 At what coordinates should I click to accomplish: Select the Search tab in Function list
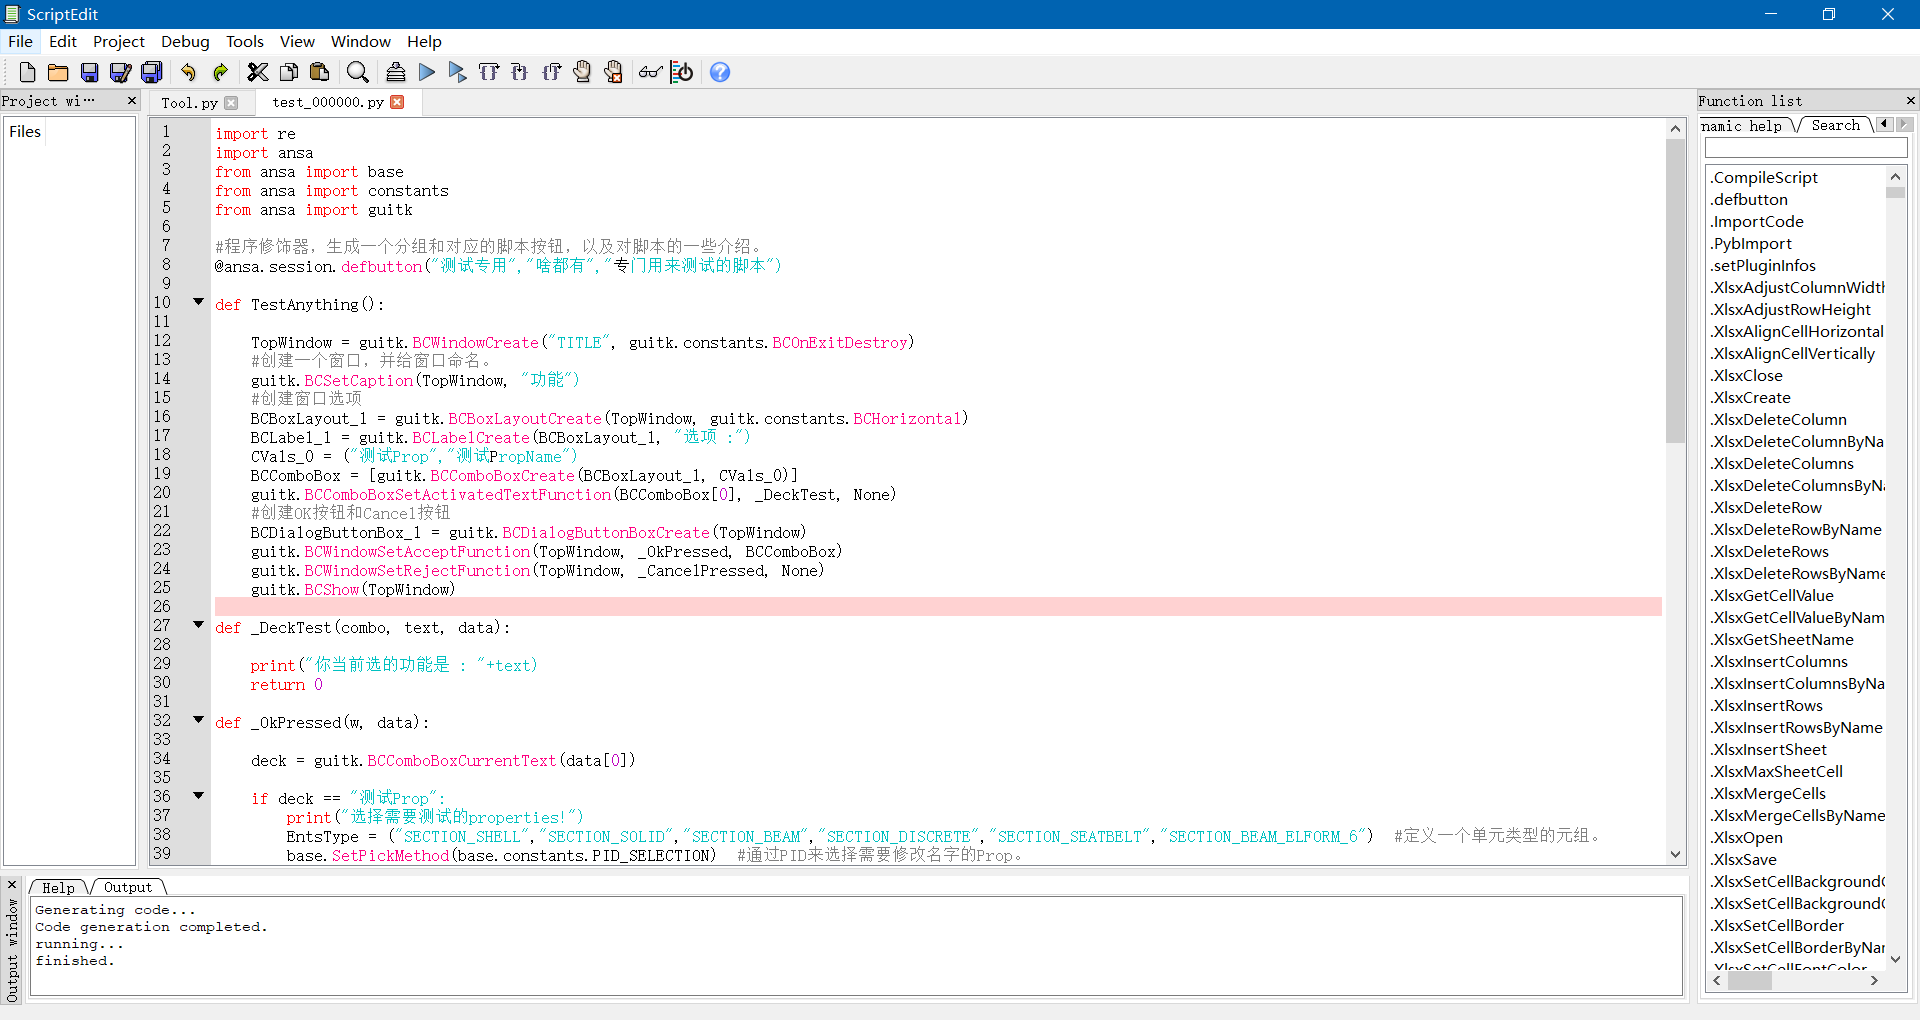click(1835, 125)
